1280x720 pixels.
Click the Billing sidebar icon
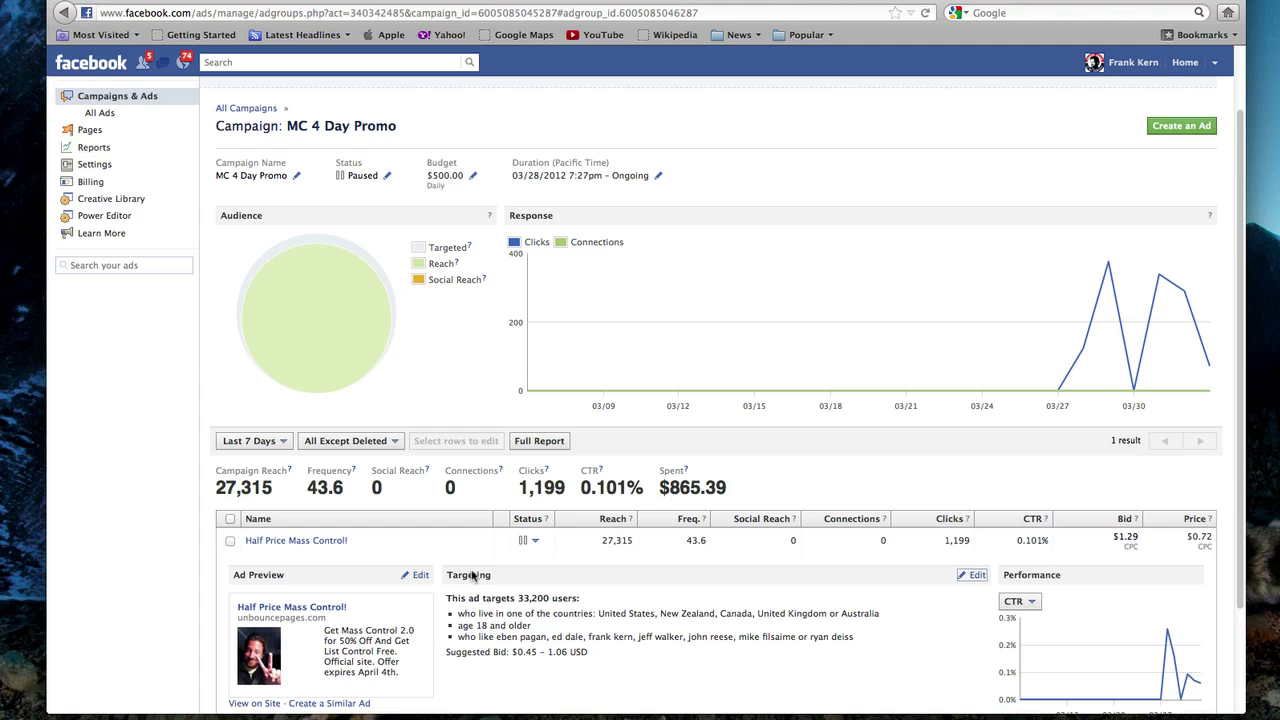click(x=67, y=182)
